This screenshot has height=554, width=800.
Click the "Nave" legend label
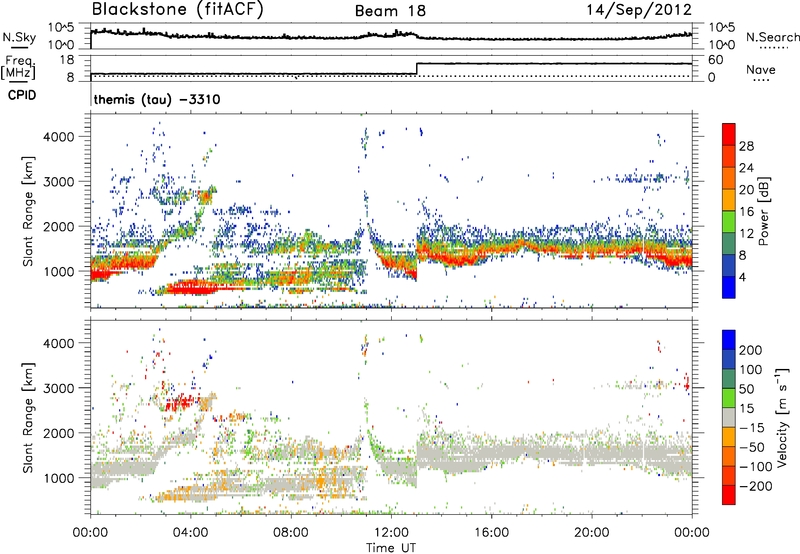point(761,69)
